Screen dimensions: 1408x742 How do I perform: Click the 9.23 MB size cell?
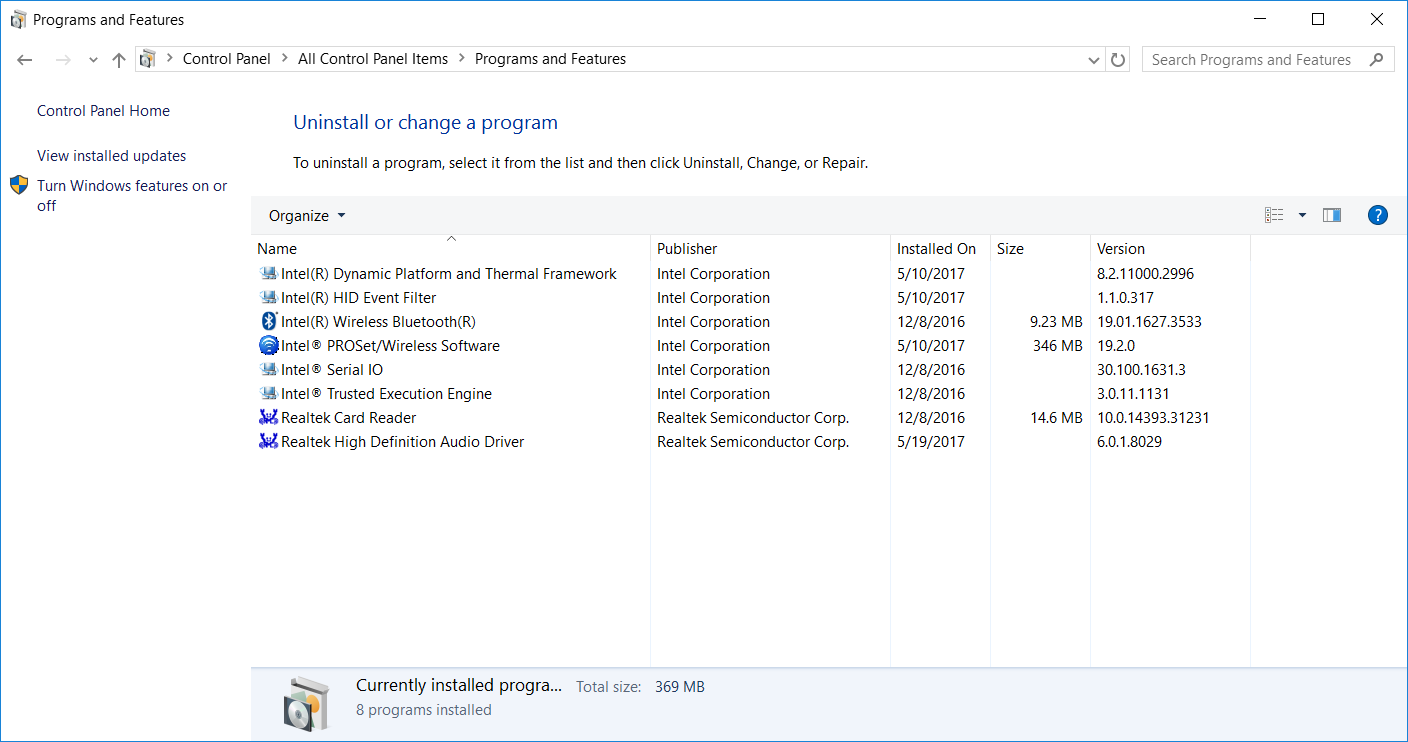(1056, 322)
